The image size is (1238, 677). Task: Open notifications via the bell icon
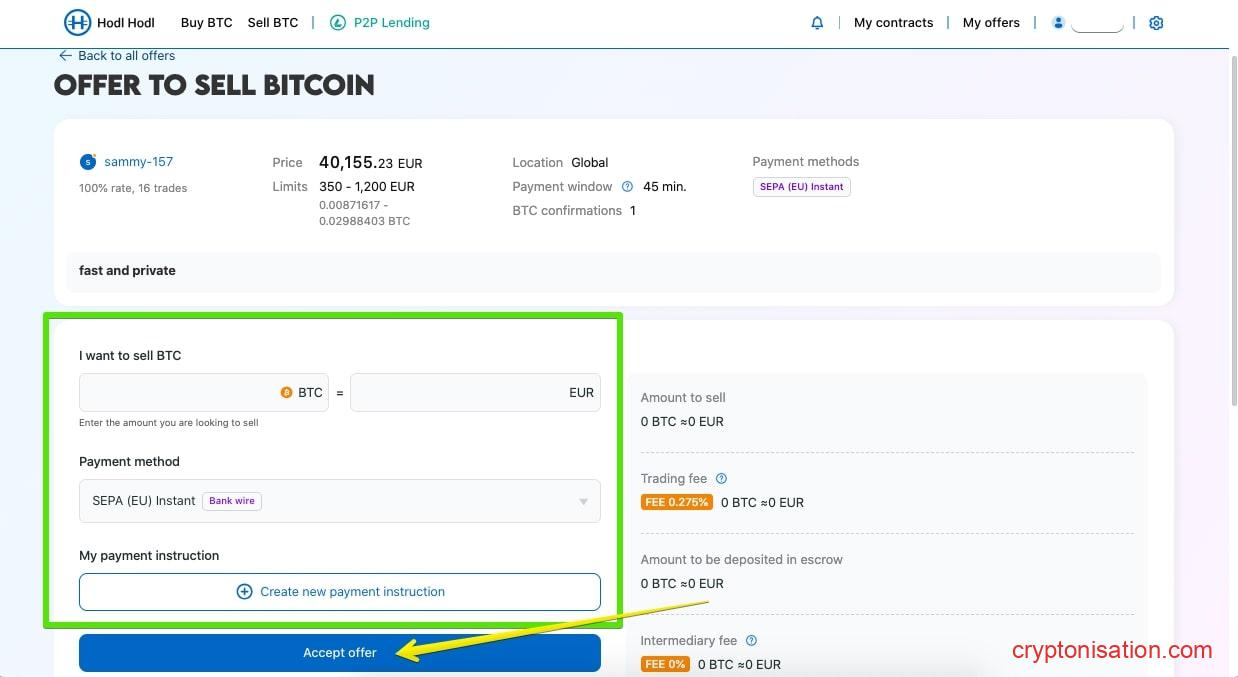pyautogui.click(x=817, y=22)
